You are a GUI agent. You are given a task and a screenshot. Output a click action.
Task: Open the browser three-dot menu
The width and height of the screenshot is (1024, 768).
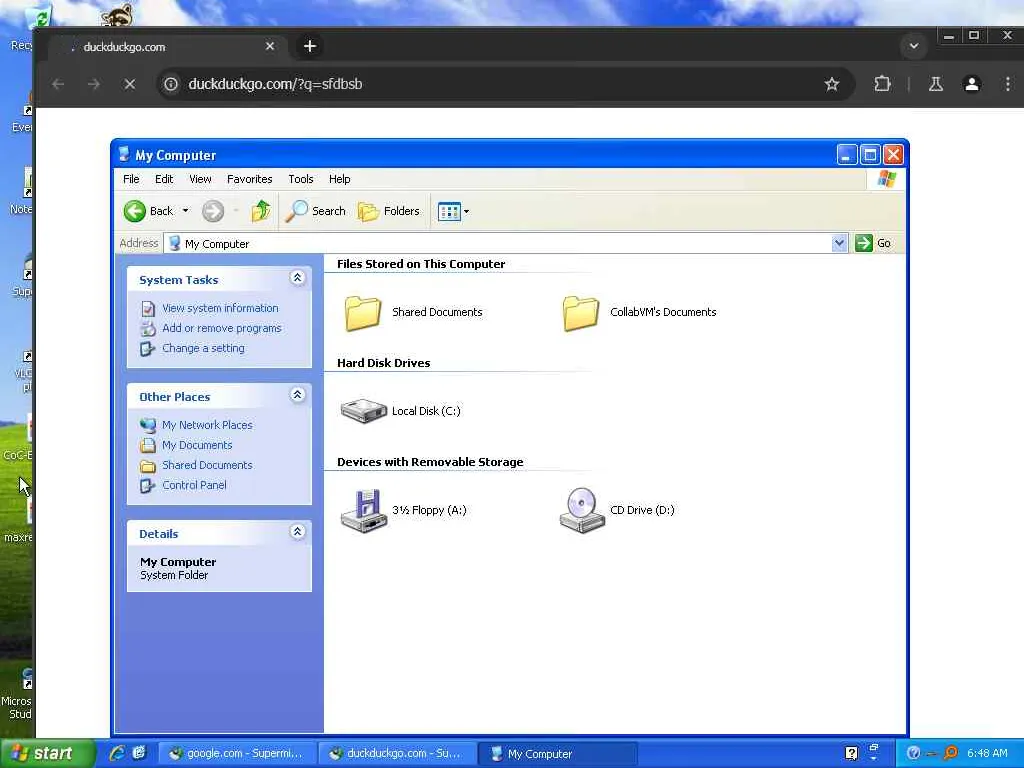1008,84
